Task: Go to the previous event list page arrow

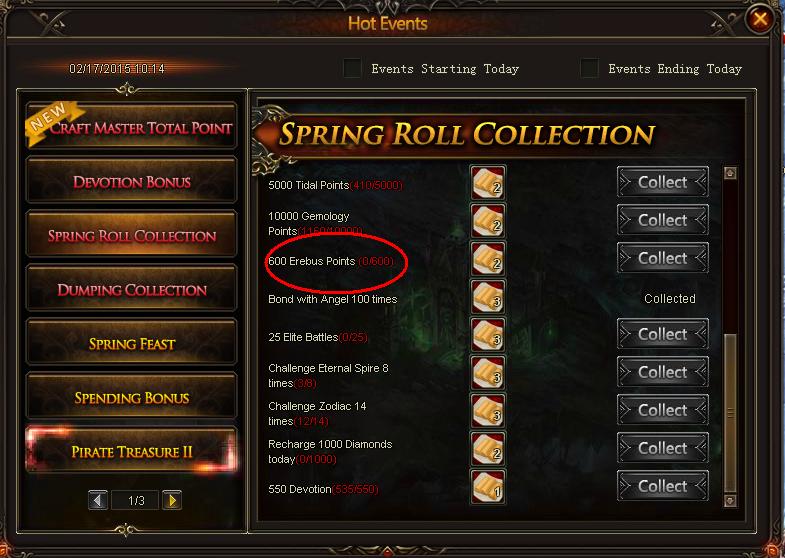Action: 98,500
